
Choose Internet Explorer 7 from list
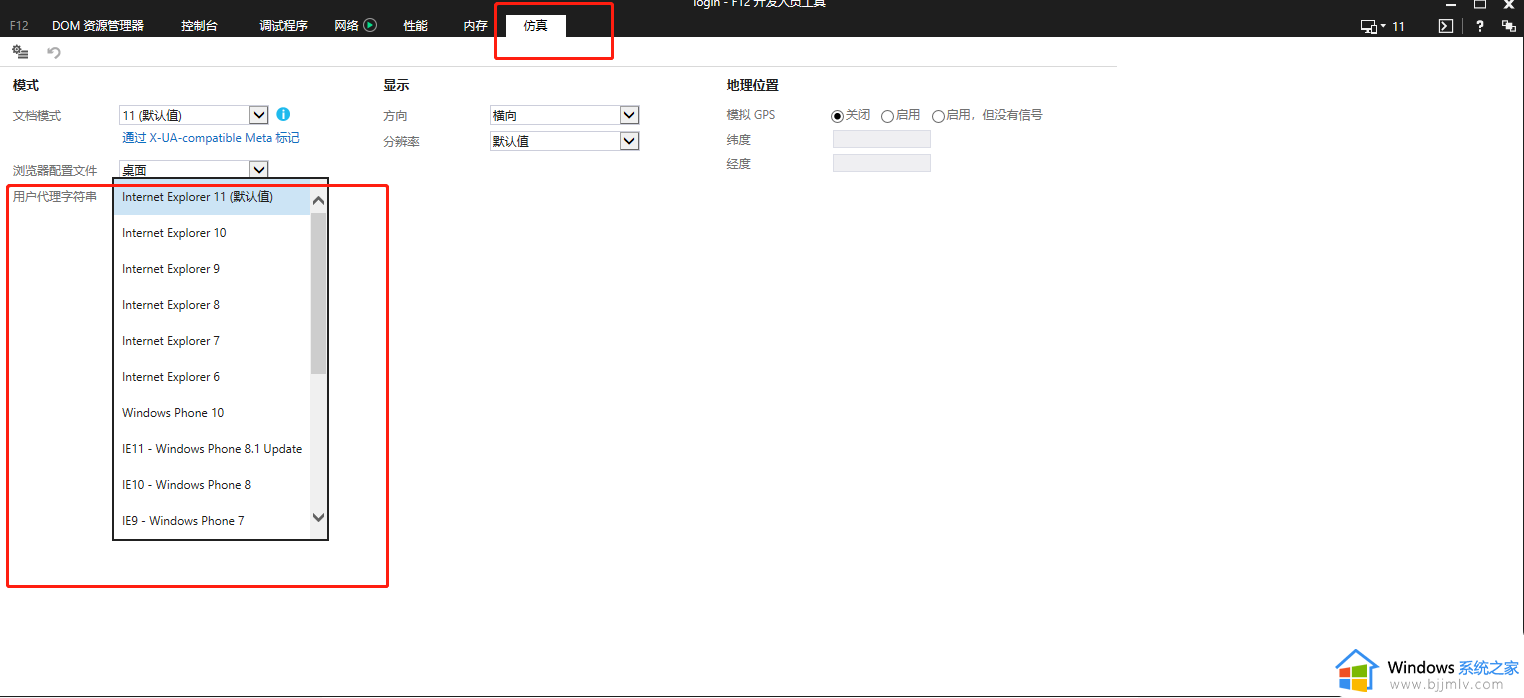212,341
